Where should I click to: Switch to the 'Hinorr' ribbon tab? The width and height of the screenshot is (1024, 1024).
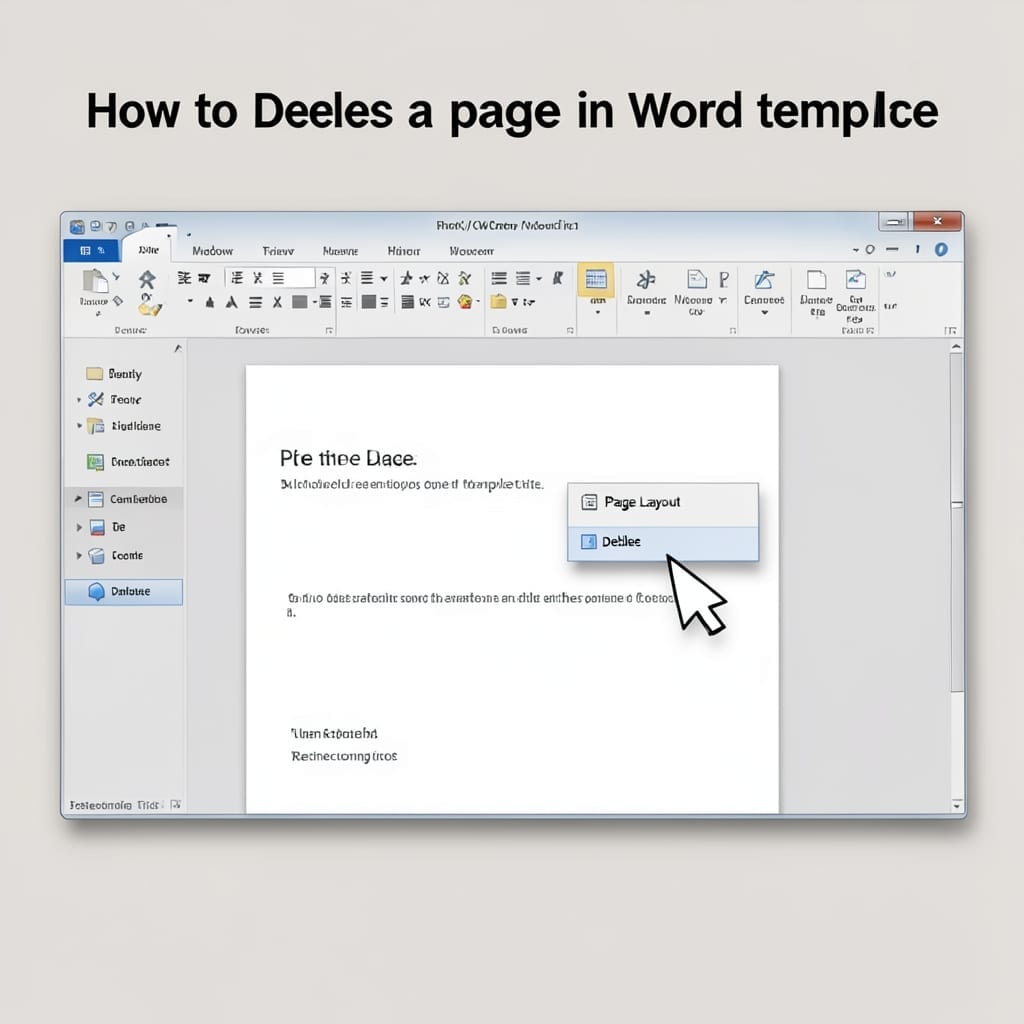point(404,251)
